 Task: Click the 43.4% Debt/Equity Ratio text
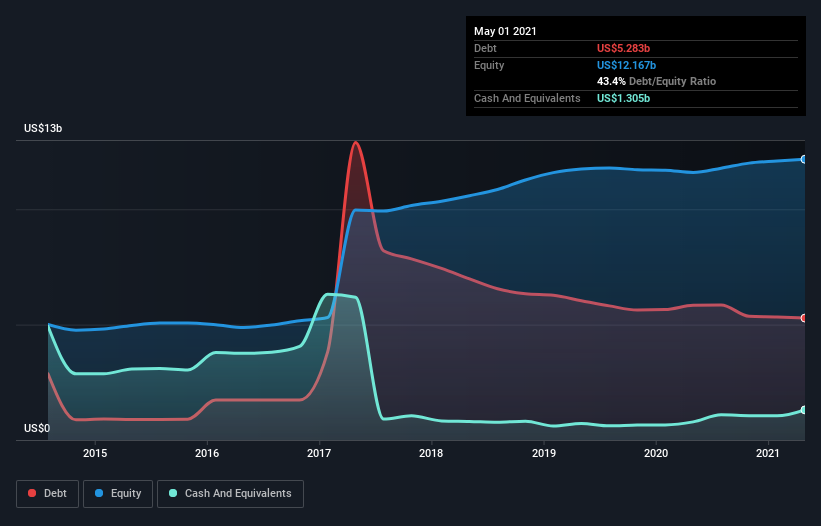point(657,81)
